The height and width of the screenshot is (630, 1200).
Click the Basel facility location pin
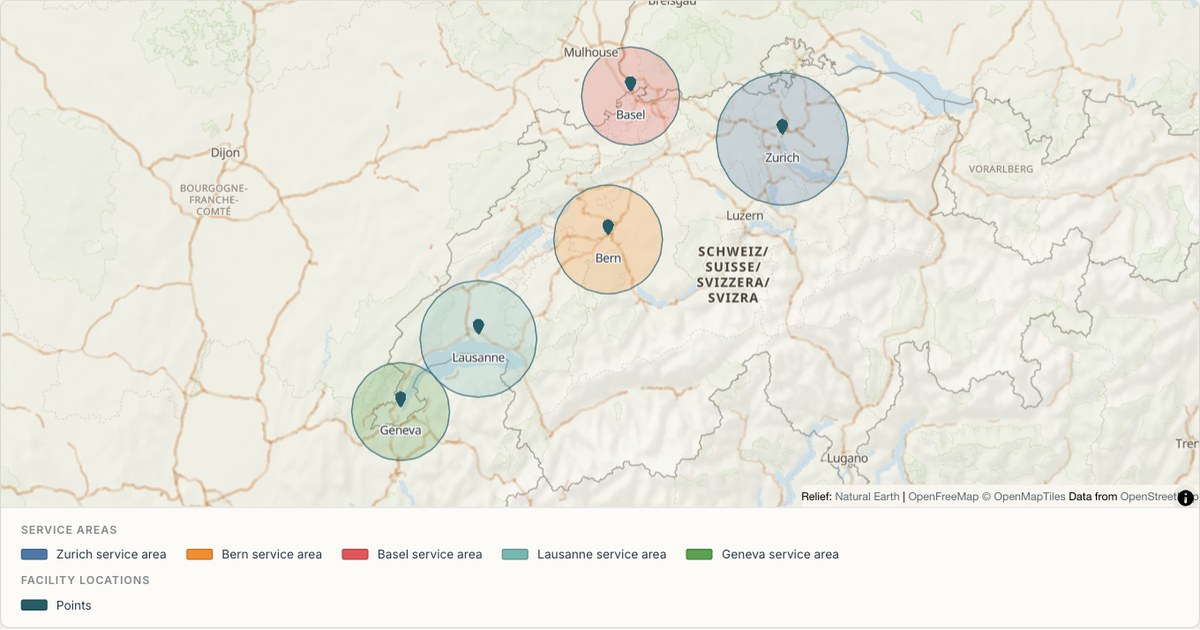(x=630, y=84)
